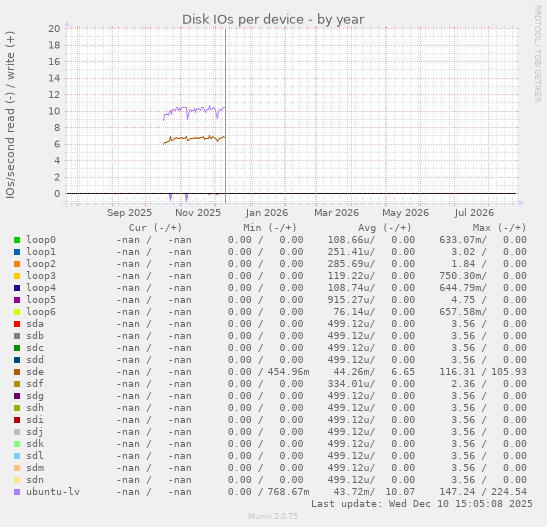
Task: Click the 'sdm' legend label
Action: [35, 468]
